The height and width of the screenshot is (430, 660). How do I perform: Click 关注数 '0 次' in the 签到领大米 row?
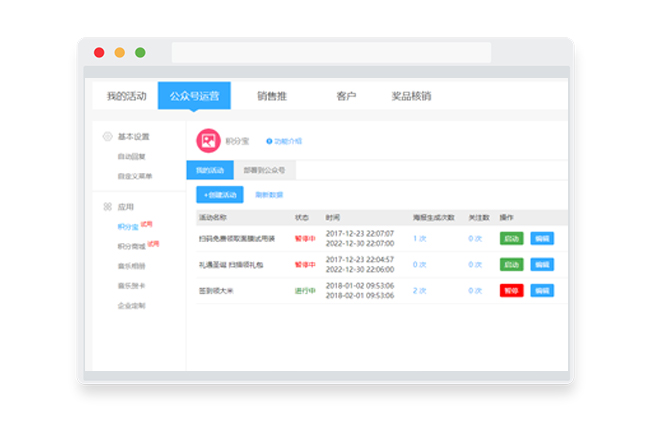coord(475,291)
